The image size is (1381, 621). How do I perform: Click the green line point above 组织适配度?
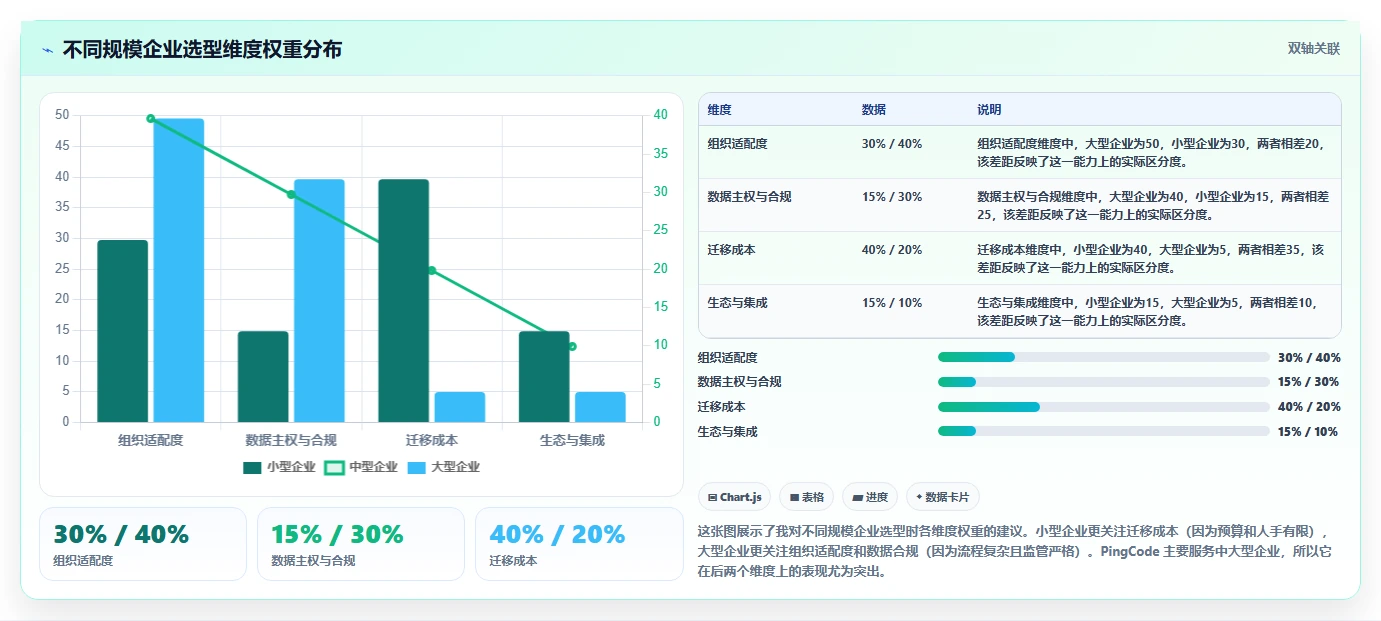[151, 118]
